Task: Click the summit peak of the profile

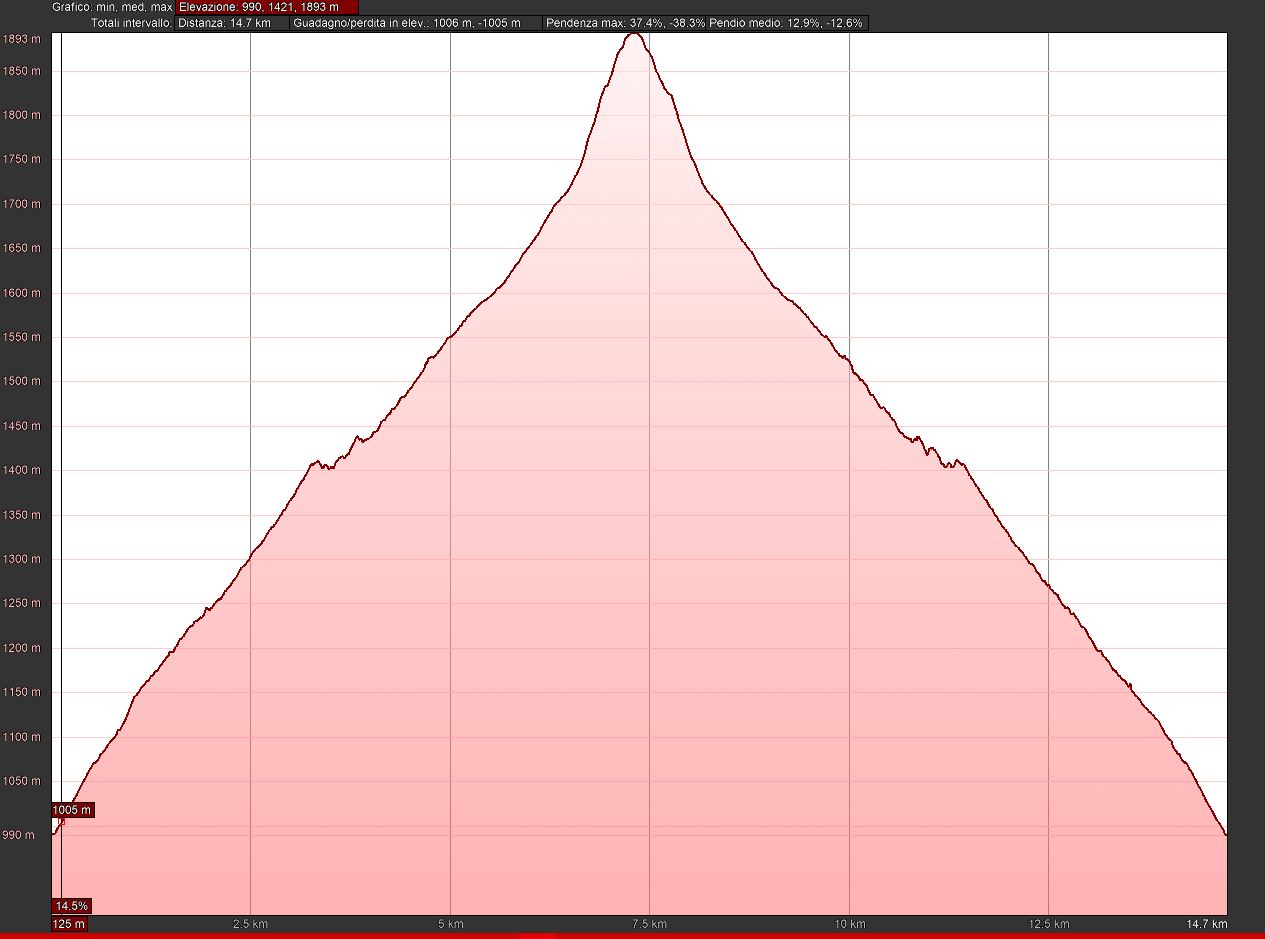Action: (633, 35)
